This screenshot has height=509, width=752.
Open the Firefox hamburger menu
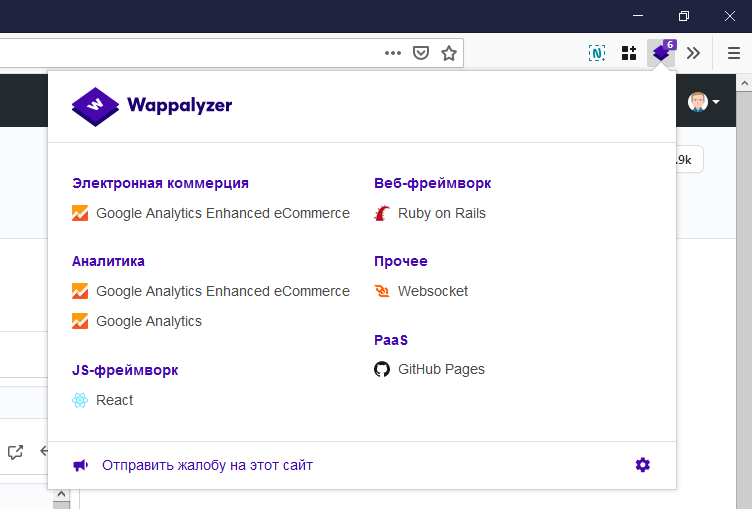click(x=734, y=53)
